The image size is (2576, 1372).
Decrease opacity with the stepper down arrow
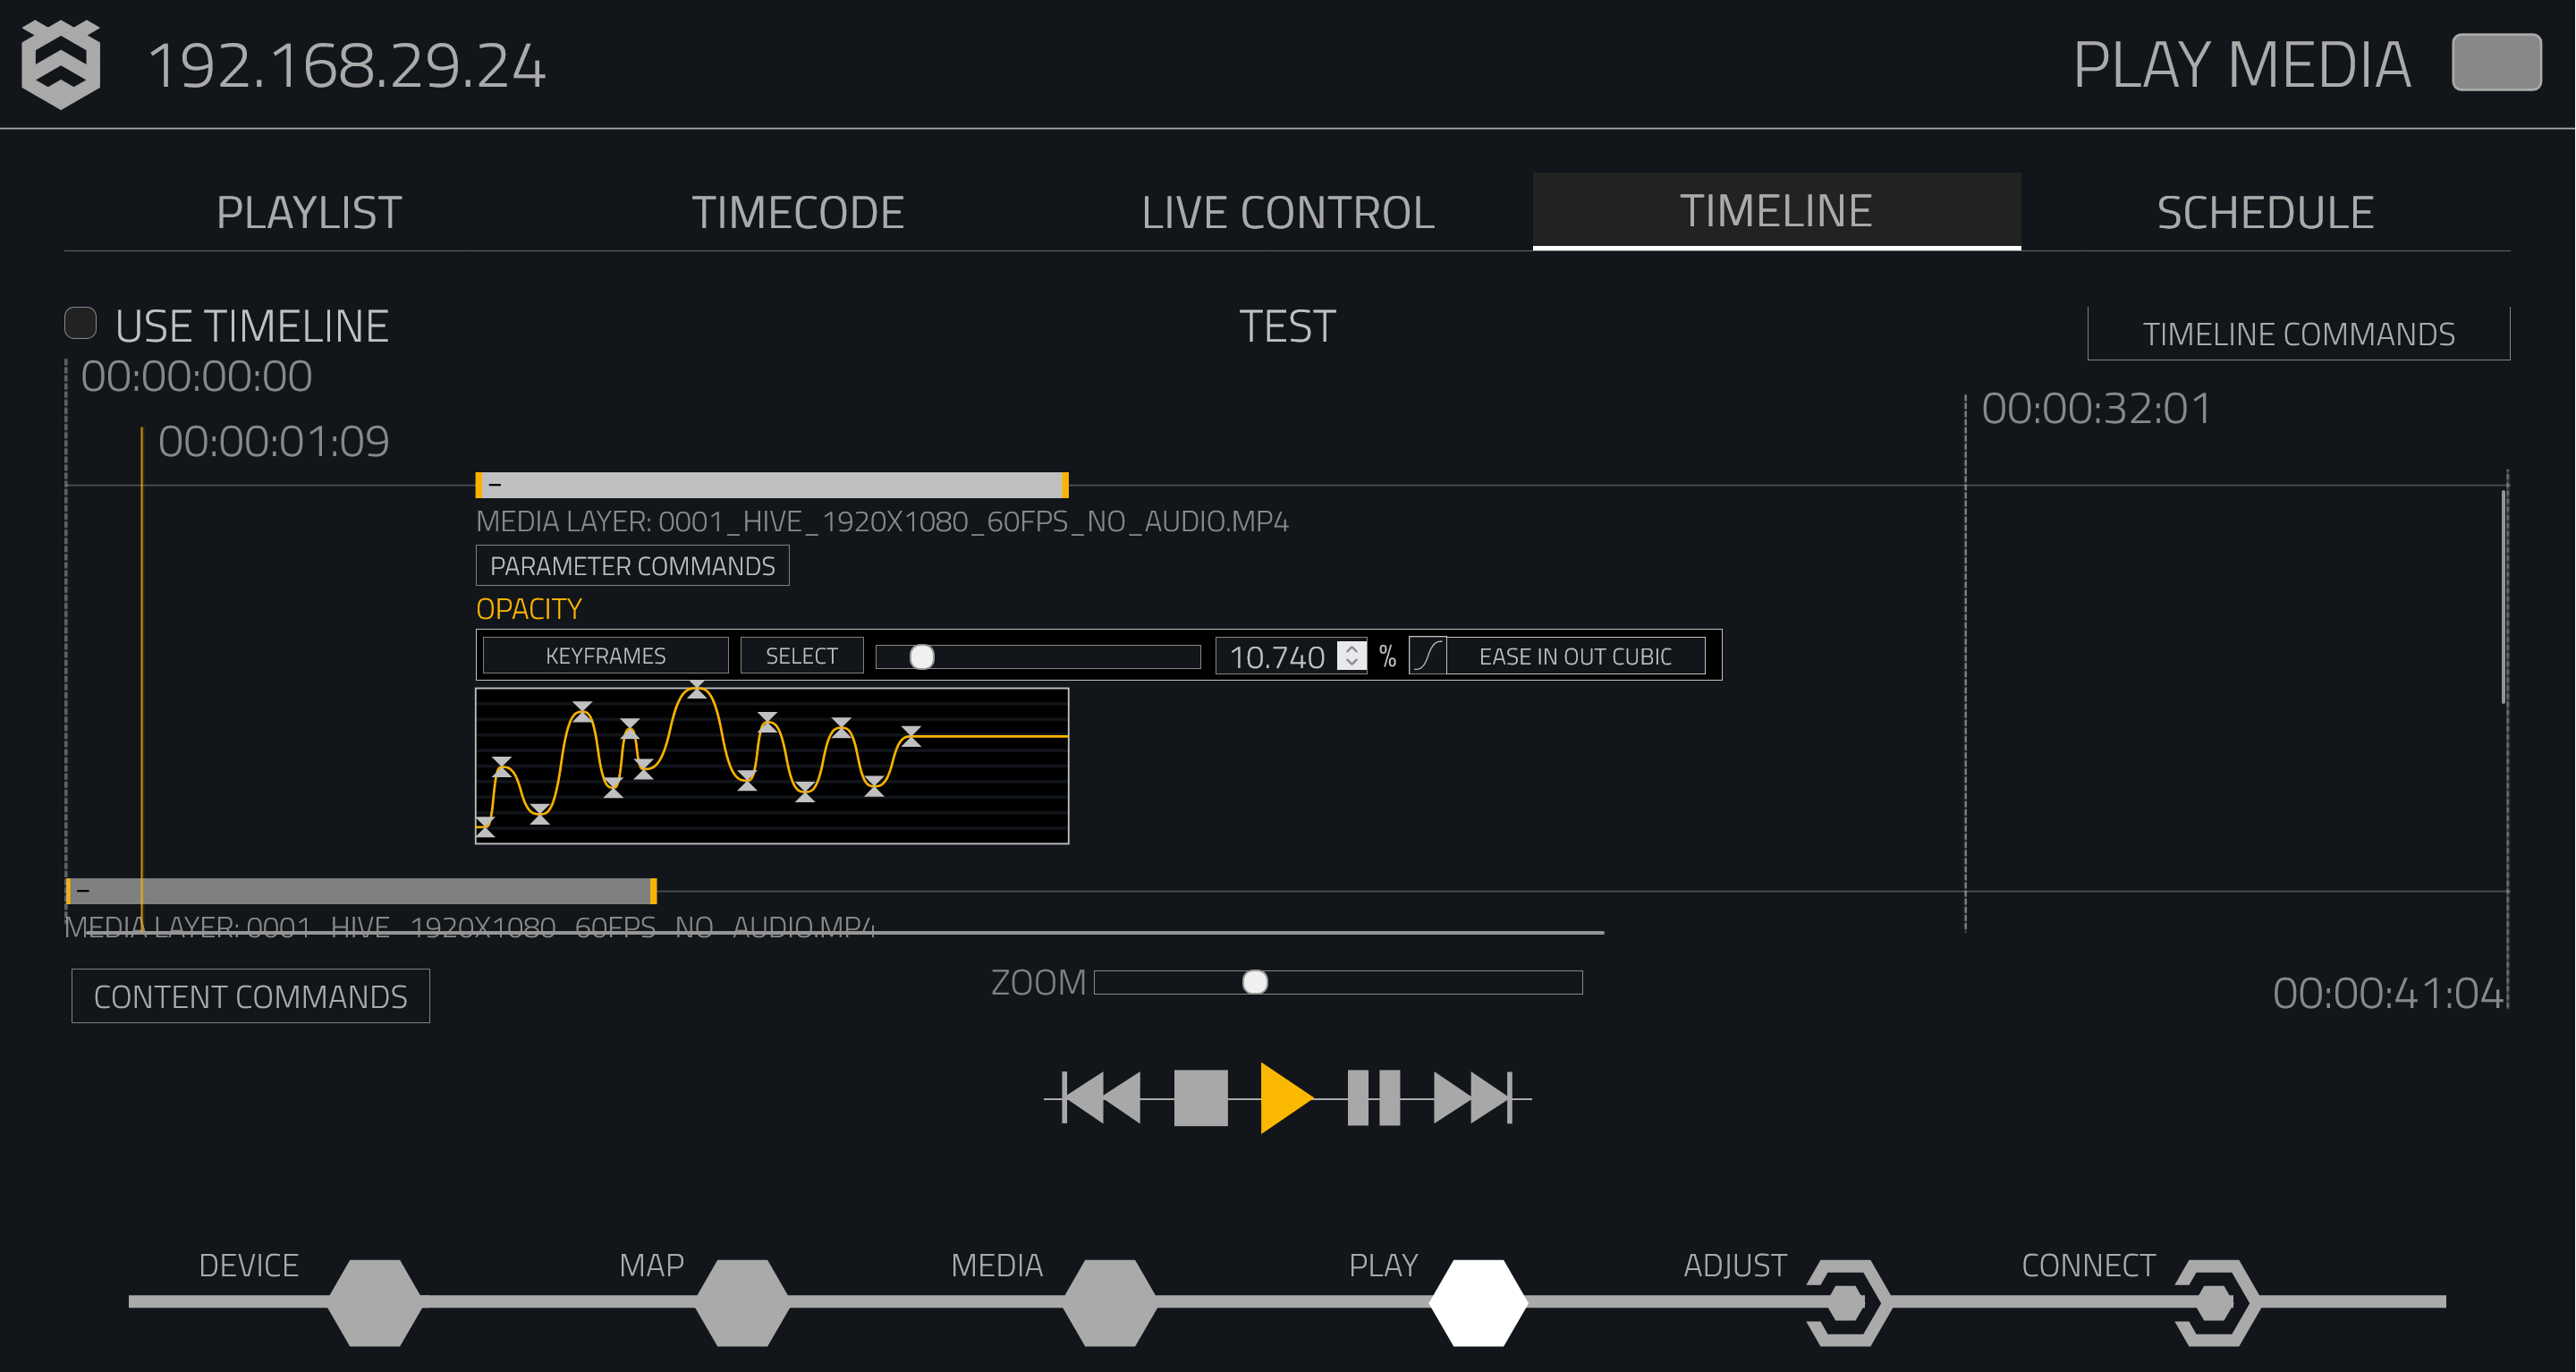click(1352, 664)
